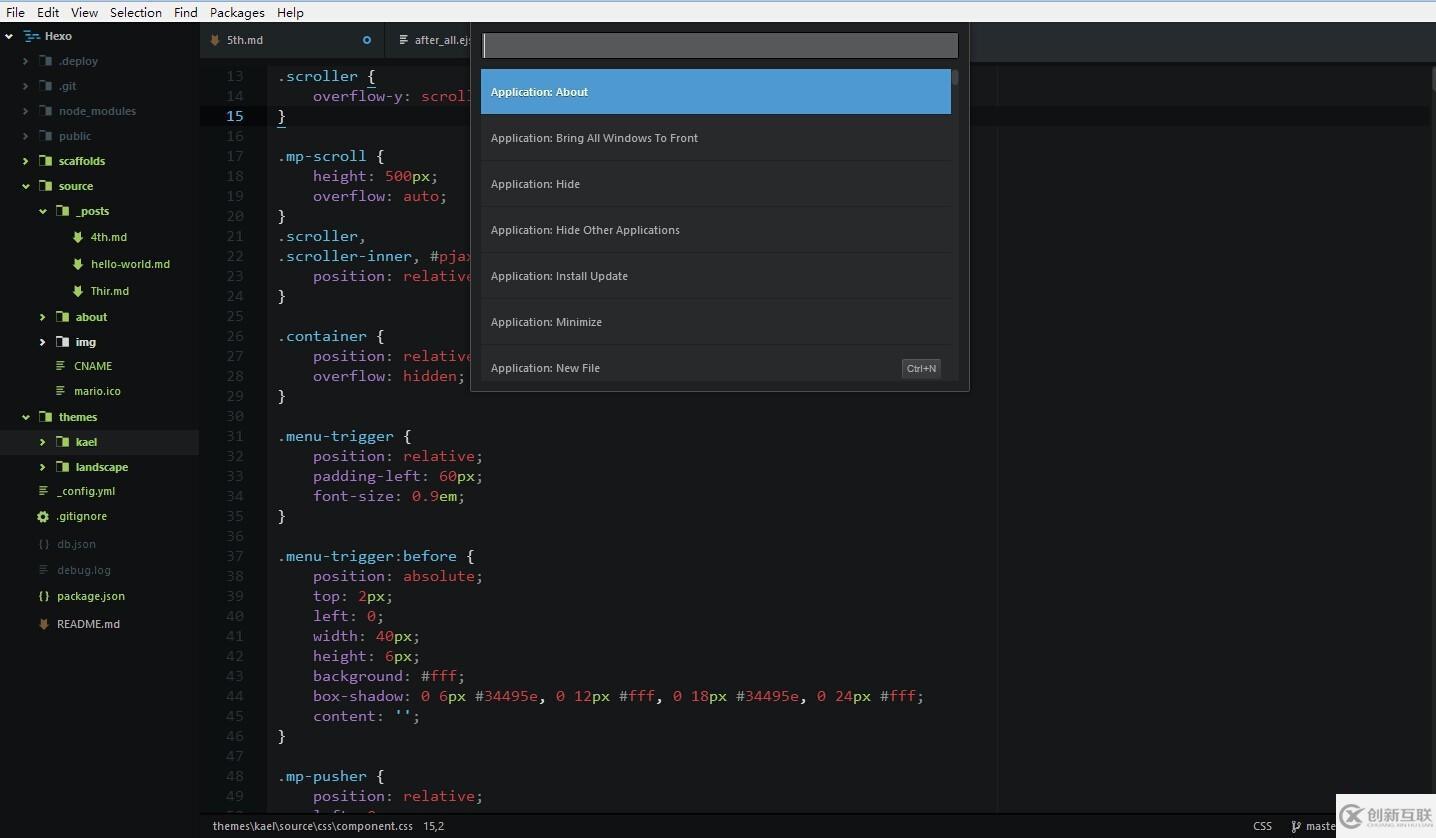Open the Edit menu
The image size is (1436, 838).
click(x=48, y=12)
